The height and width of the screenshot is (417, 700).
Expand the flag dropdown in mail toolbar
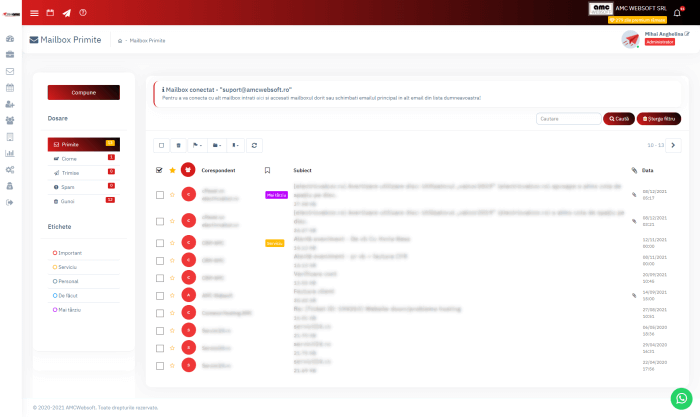pos(198,145)
